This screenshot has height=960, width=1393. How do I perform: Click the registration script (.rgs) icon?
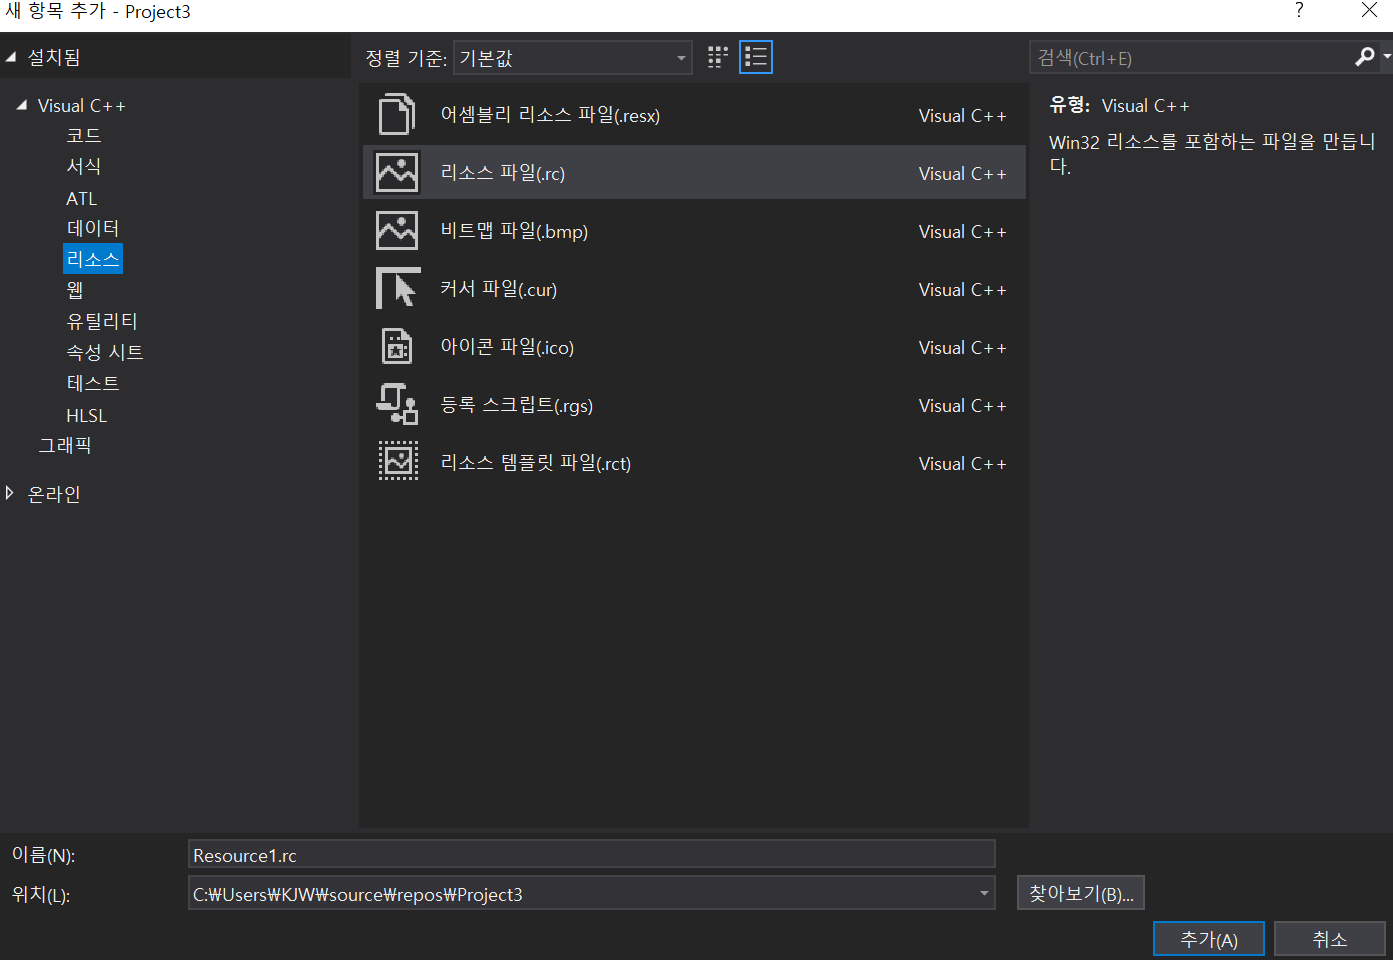click(x=397, y=405)
